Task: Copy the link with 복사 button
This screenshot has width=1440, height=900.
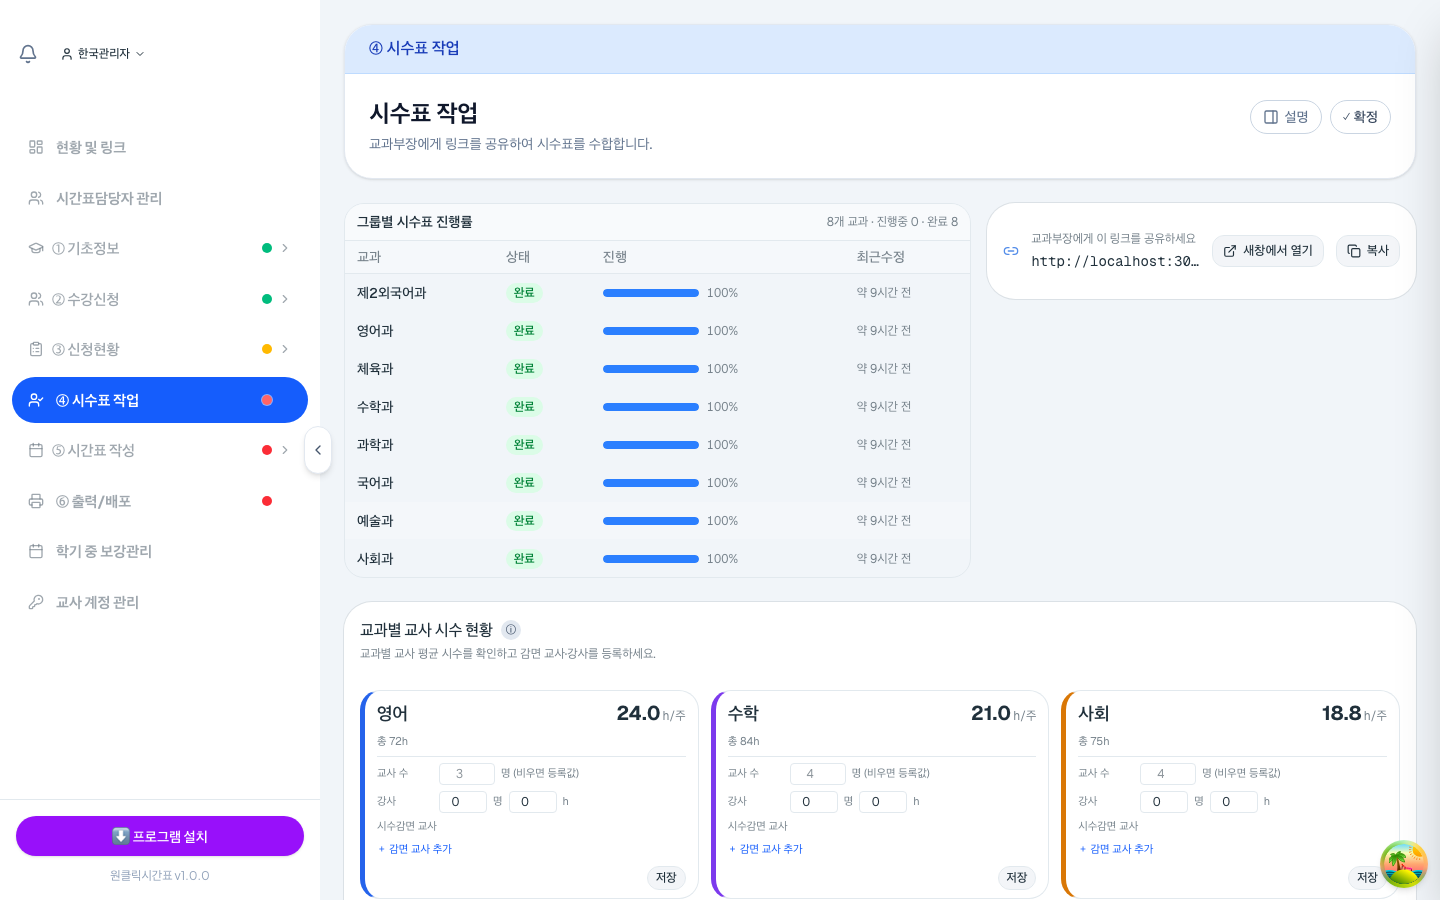Action: [x=1368, y=251]
